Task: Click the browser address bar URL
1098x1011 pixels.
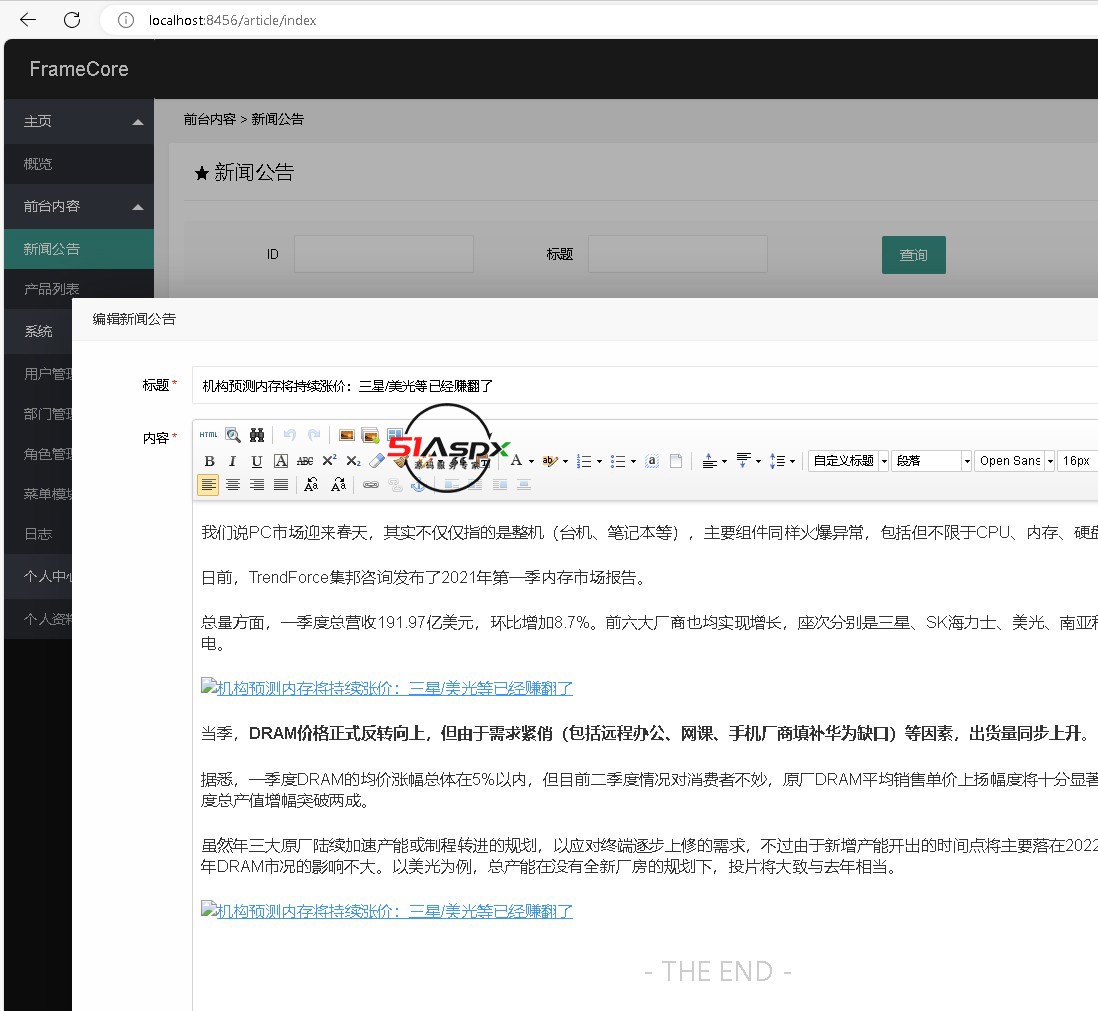Action: (x=232, y=20)
